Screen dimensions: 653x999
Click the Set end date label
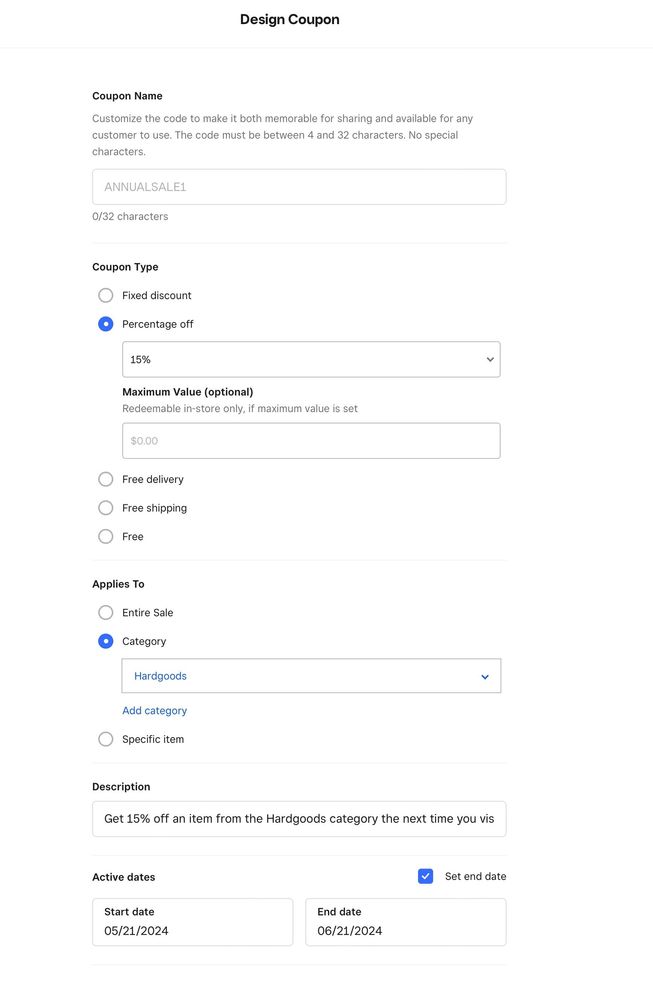pyautogui.click(x=475, y=877)
